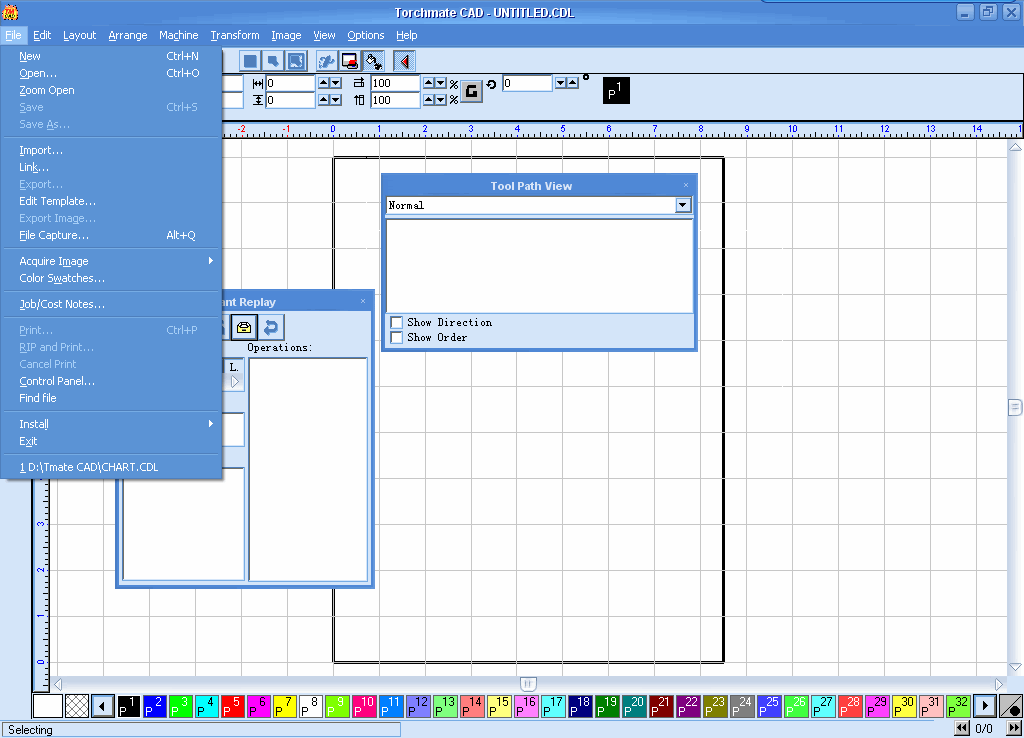Click the page marker on the vertical scrollbar
Viewport: 1024px width, 738px height.
click(1014, 408)
